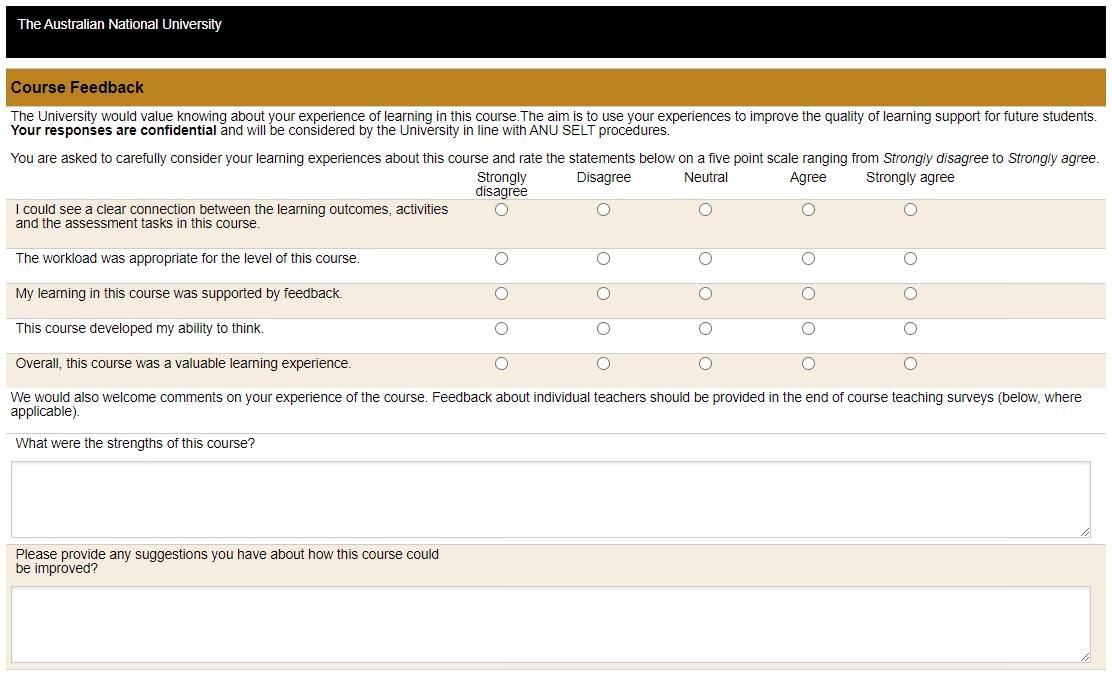Click the resize handle of improvements text box
The height and width of the screenshot is (675, 1112).
click(x=1085, y=655)
